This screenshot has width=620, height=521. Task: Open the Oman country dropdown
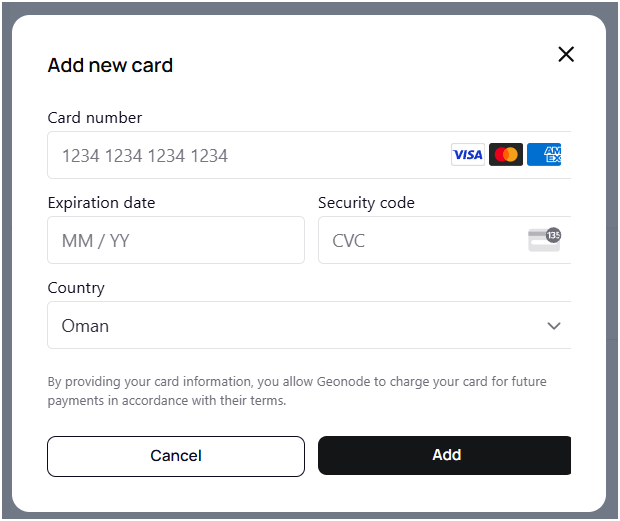[x=300, y=326]
